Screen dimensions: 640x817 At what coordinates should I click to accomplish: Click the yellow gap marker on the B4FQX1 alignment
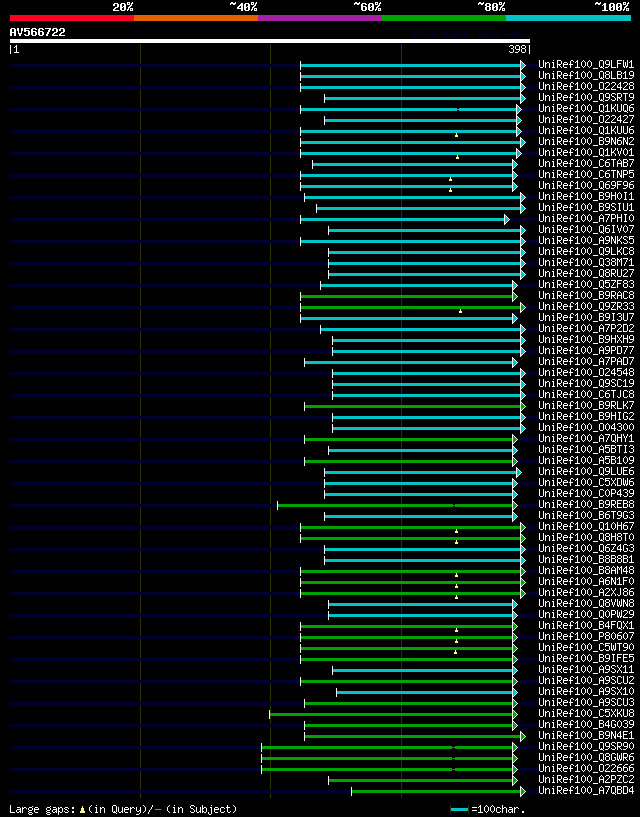point(457,630)
